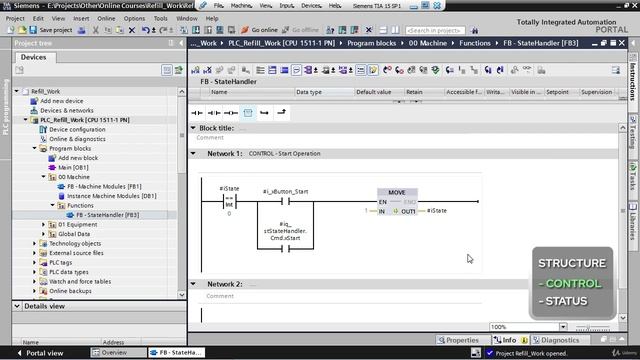Collapse the Block title section
This screenshot has width=640, height=360.
[193, 128]
